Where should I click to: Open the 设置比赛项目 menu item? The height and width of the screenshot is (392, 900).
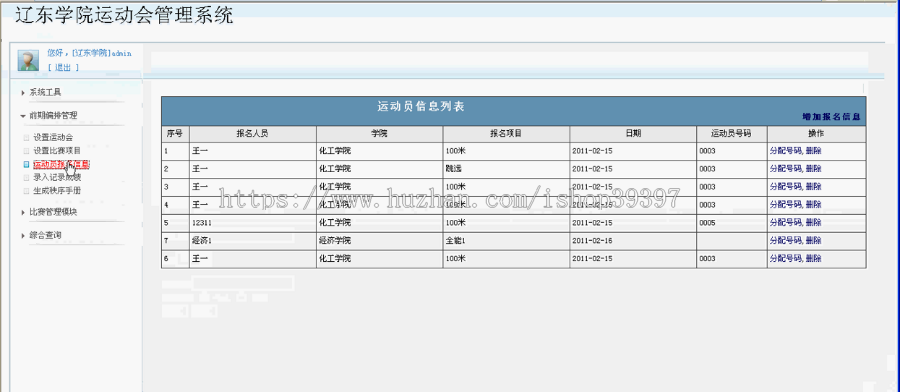pos(57,151)
